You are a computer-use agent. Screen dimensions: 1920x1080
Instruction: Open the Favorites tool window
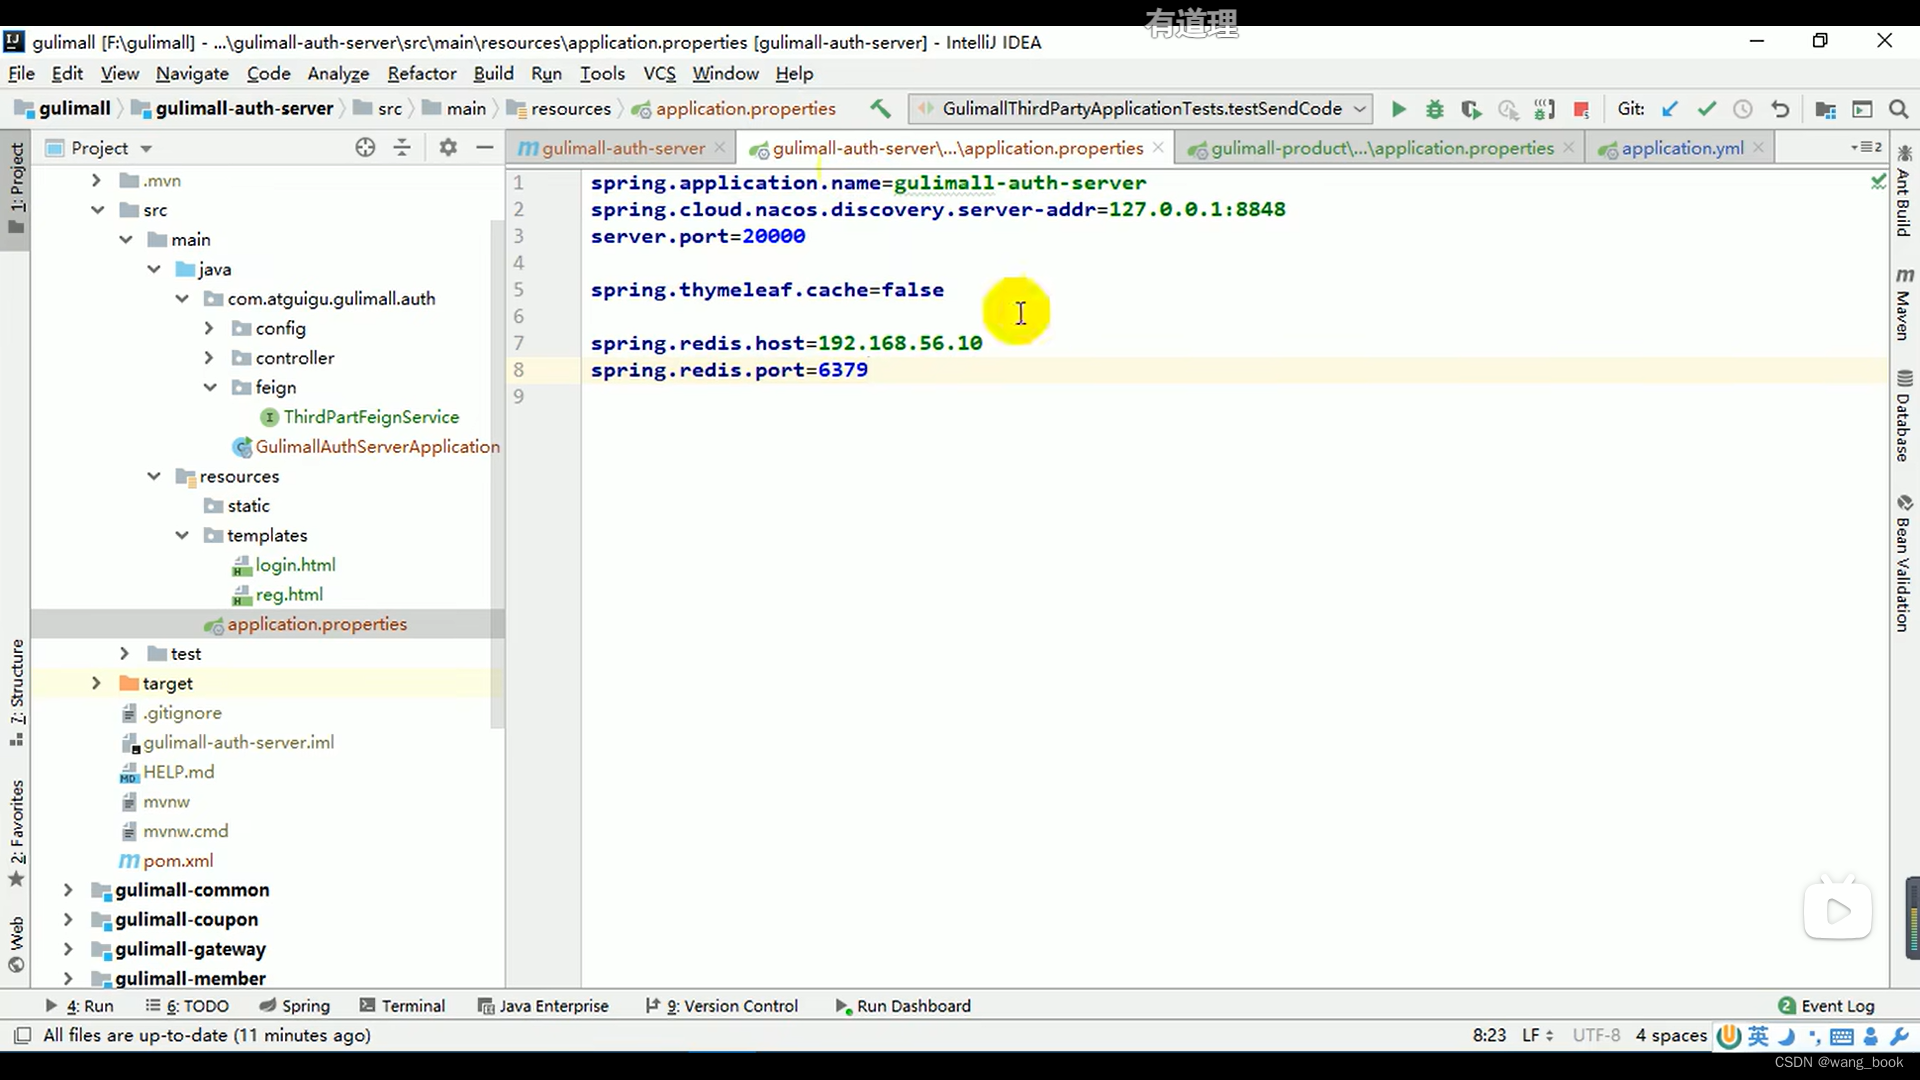[17, 833]
